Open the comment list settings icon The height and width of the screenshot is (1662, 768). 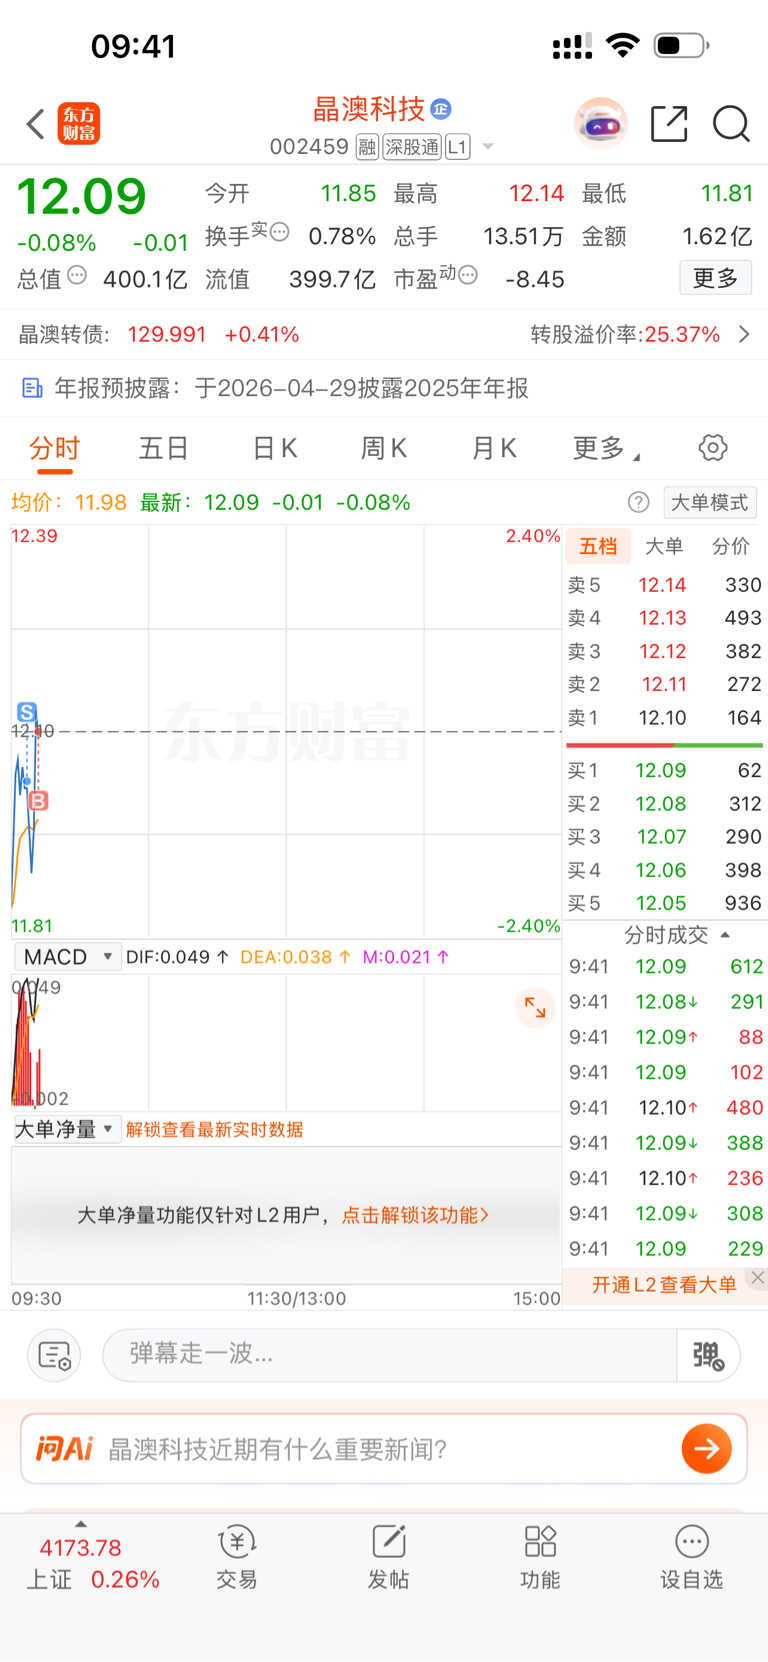coord(54,1355)
